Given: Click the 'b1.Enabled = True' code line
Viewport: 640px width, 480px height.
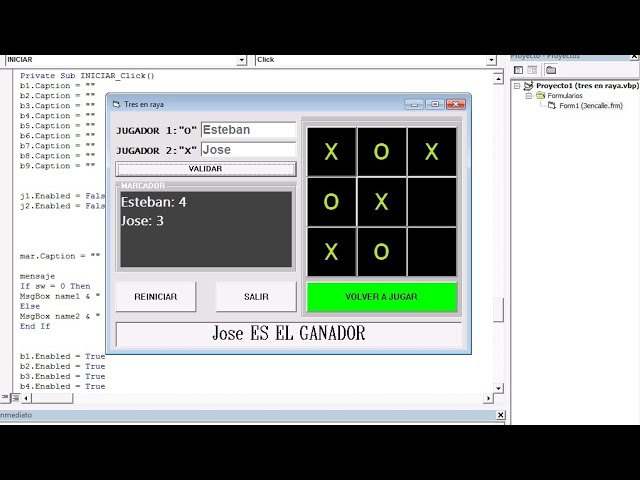Looking at the screenshot, I should [62, 356].
